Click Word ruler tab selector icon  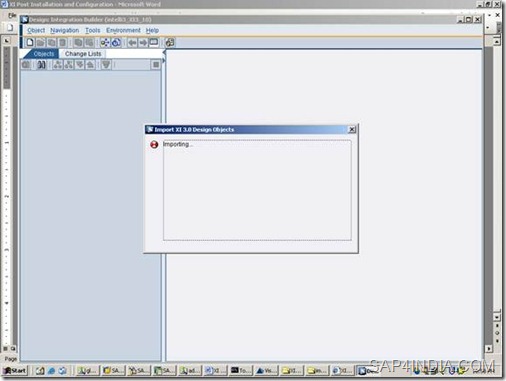7,40
